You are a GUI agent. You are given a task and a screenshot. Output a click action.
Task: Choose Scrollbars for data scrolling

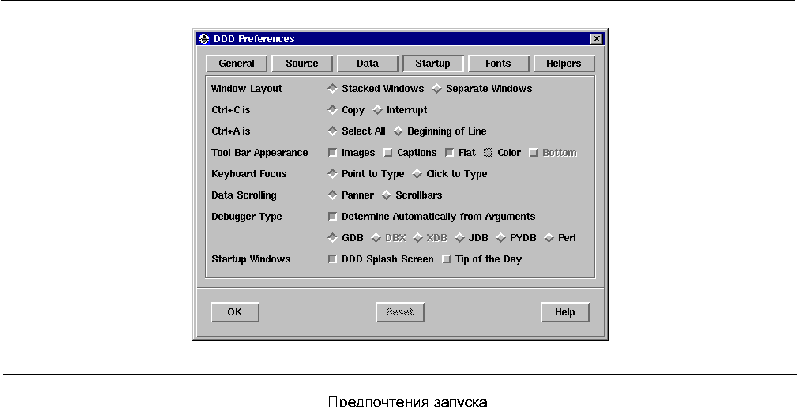(388, 195)
